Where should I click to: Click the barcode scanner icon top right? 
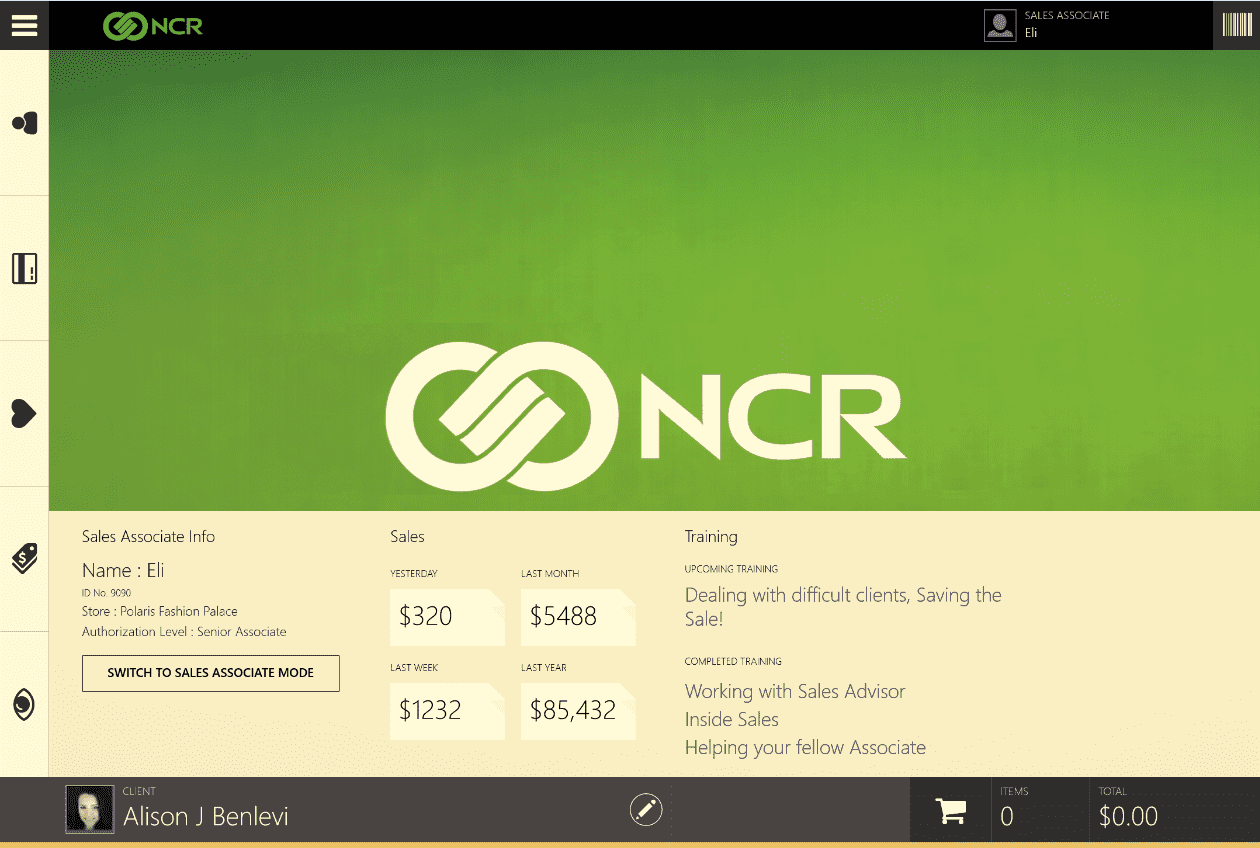pyautogui.click(x=1237, y=25)
